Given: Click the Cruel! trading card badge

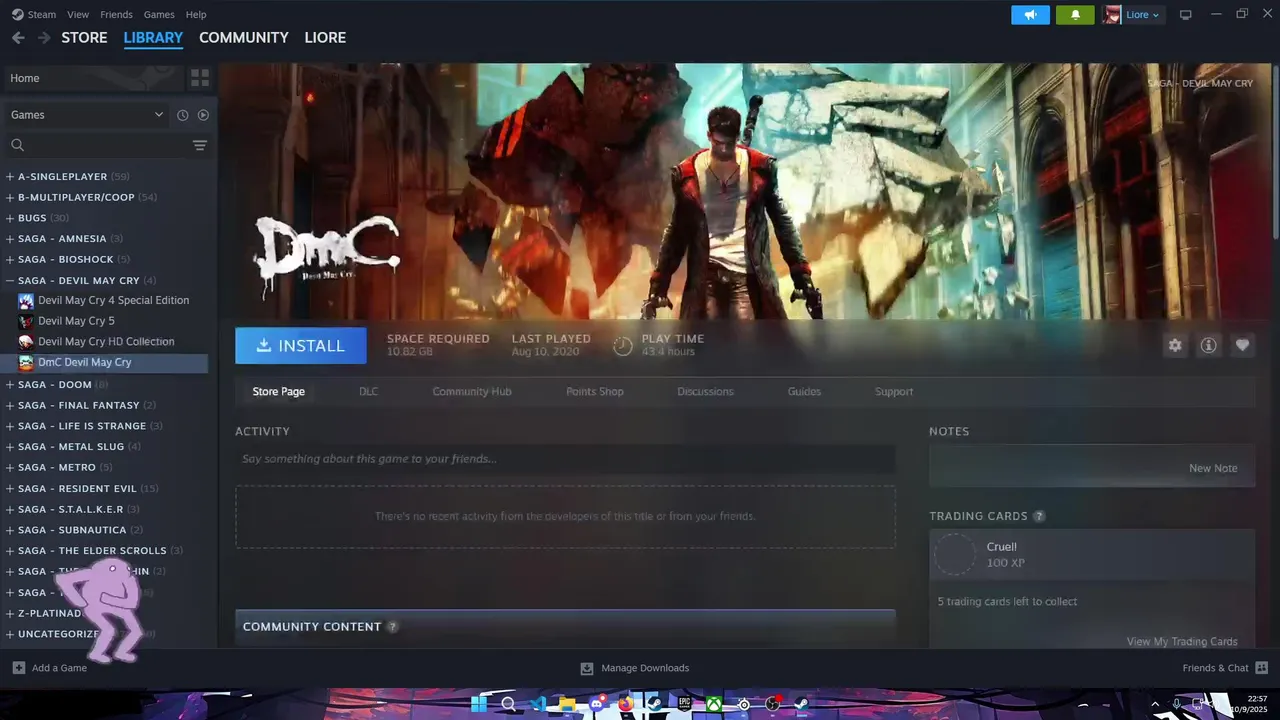Looking at the screenshot, I should [x=955, y=554].
